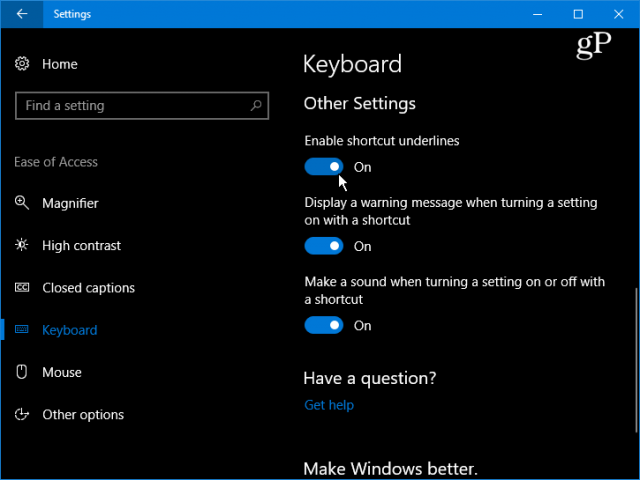Image resolution: width=640 pixels, height=480 pixels.
Task: Click the Keyboard page title
Action: point(352,64)
